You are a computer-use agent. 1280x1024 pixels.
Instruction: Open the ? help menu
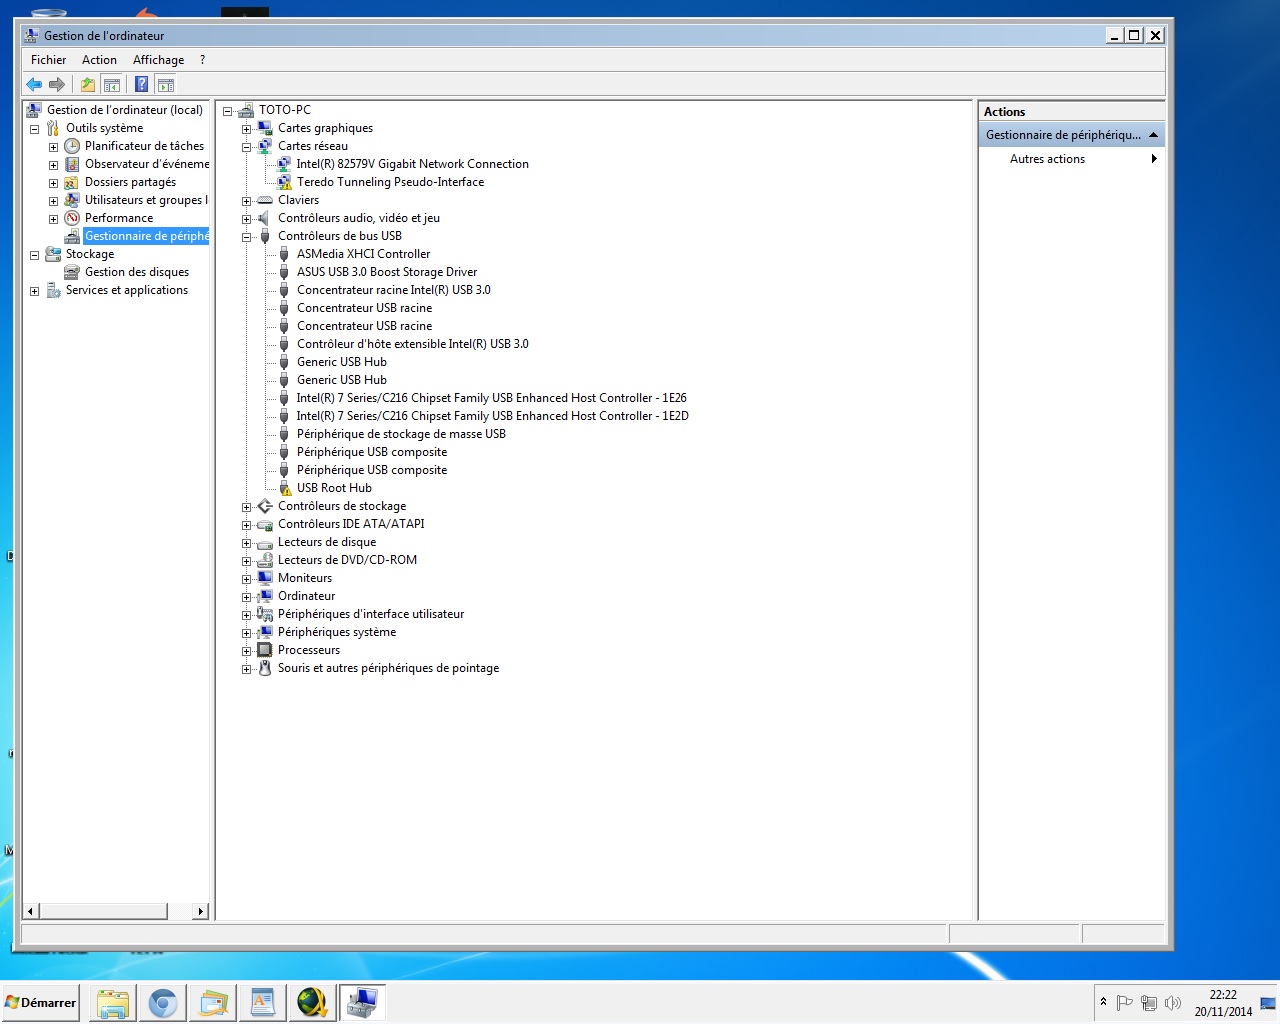202,60
